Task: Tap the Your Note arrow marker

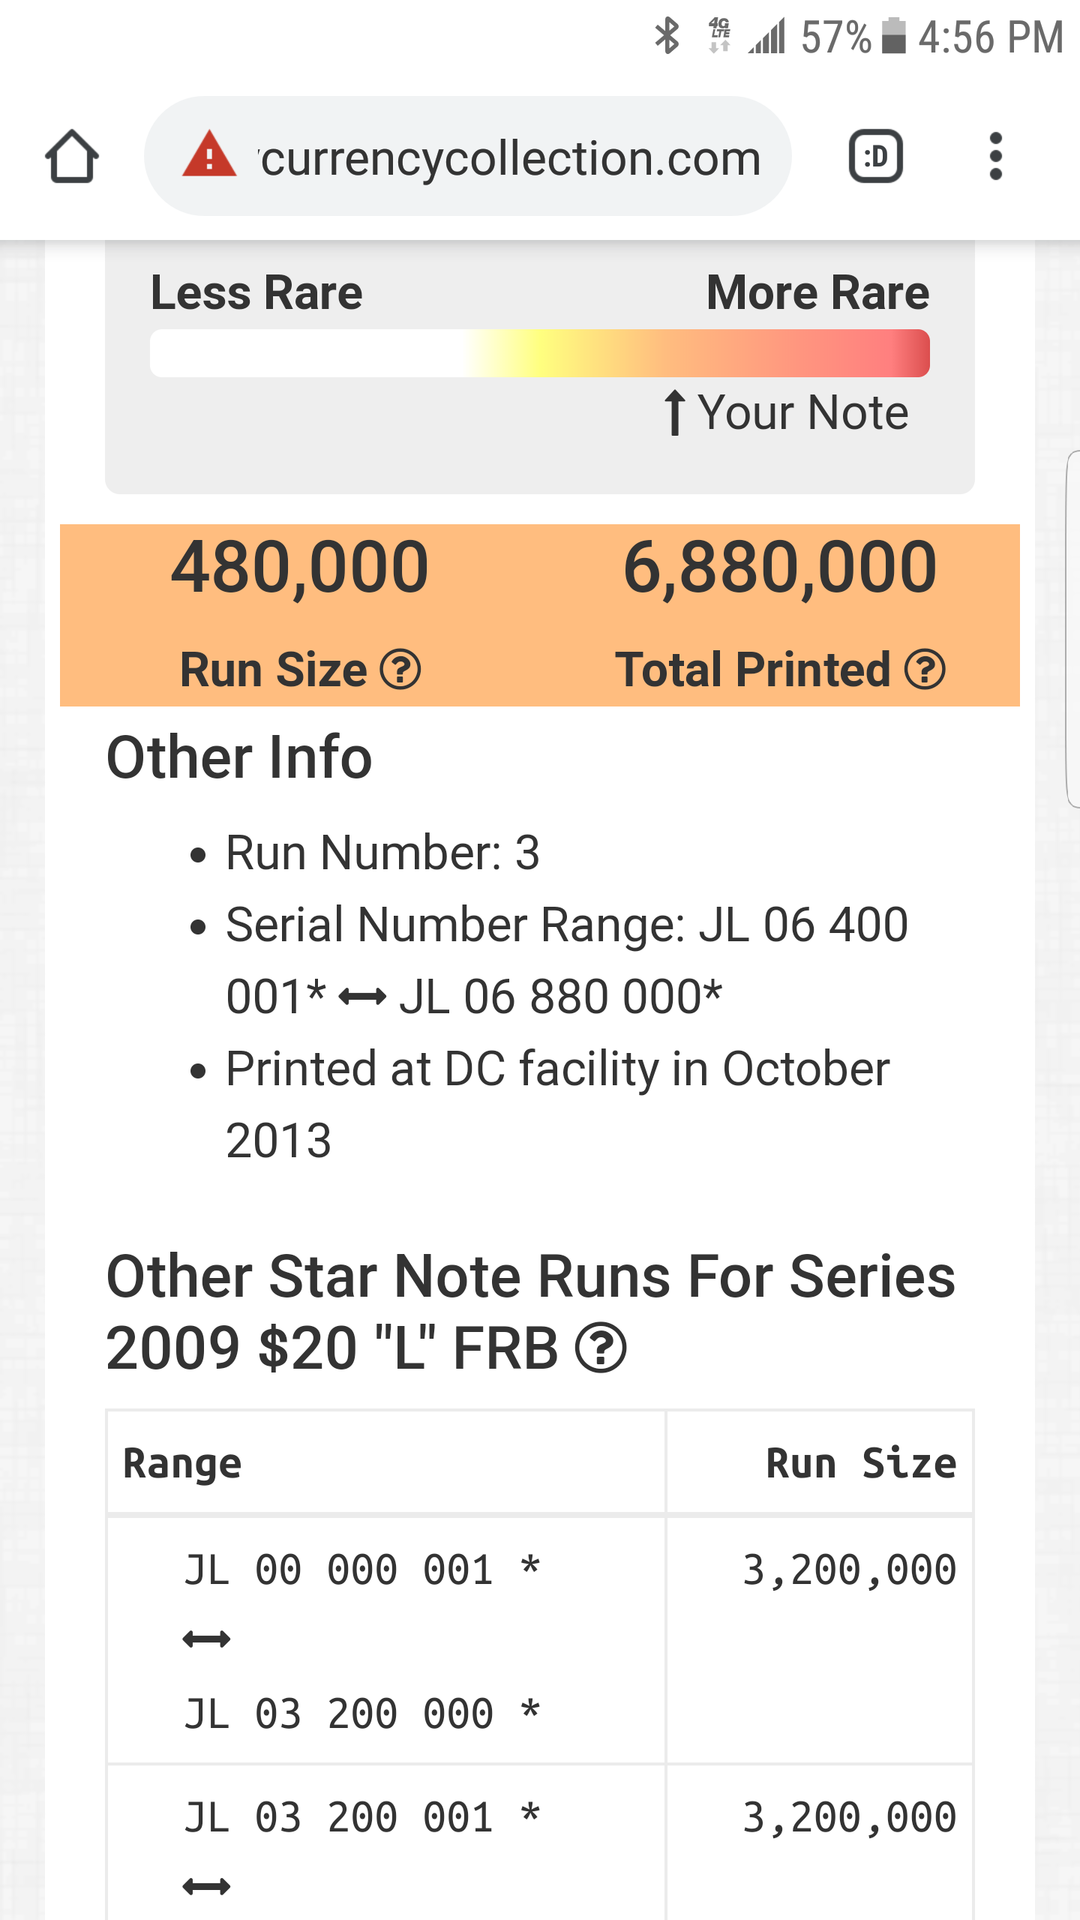Action: coord(675,412)
